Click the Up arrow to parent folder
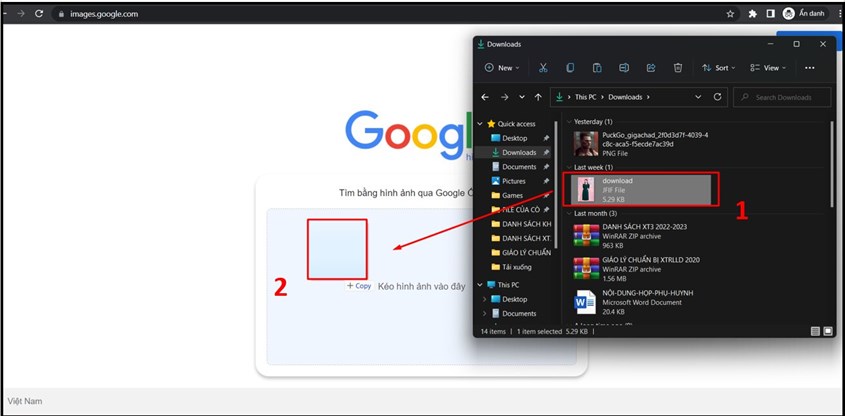This screenshot has height=416, width=845. pyautogui.click(x=538, y=97)
